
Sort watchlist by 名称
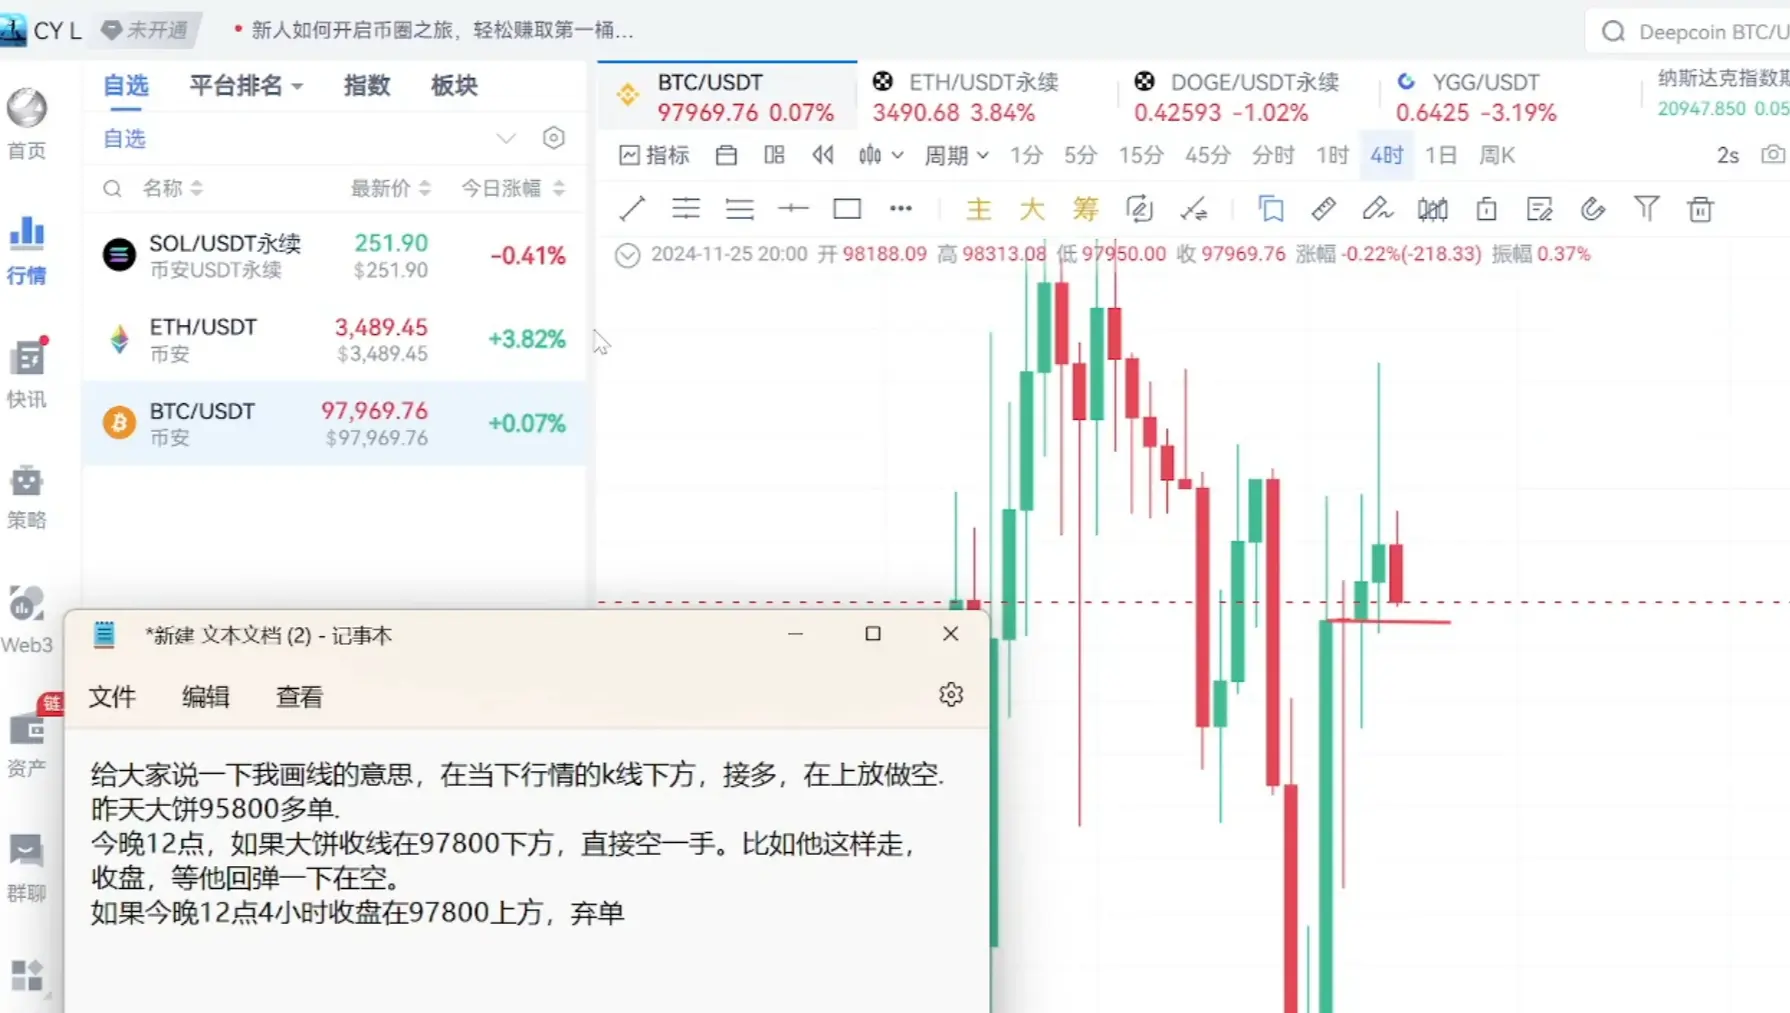point(172,188)
